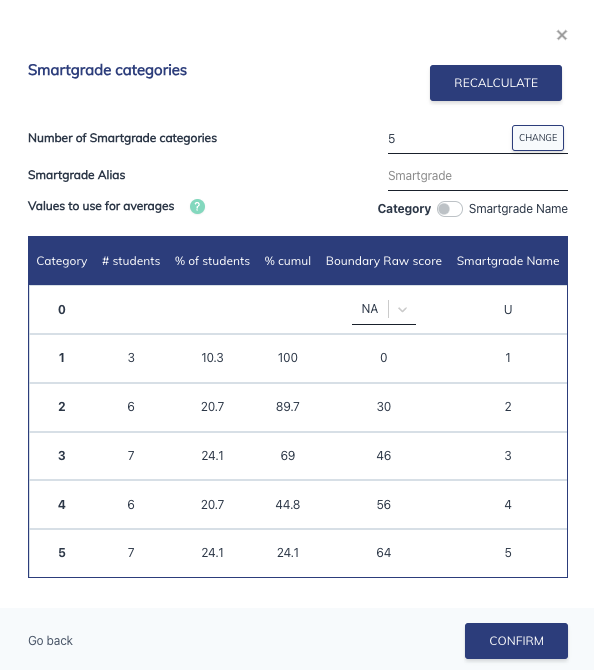This screenshot has width=594, height=670.
Task: Click the % cumul column header
Action: pos(288,261)
